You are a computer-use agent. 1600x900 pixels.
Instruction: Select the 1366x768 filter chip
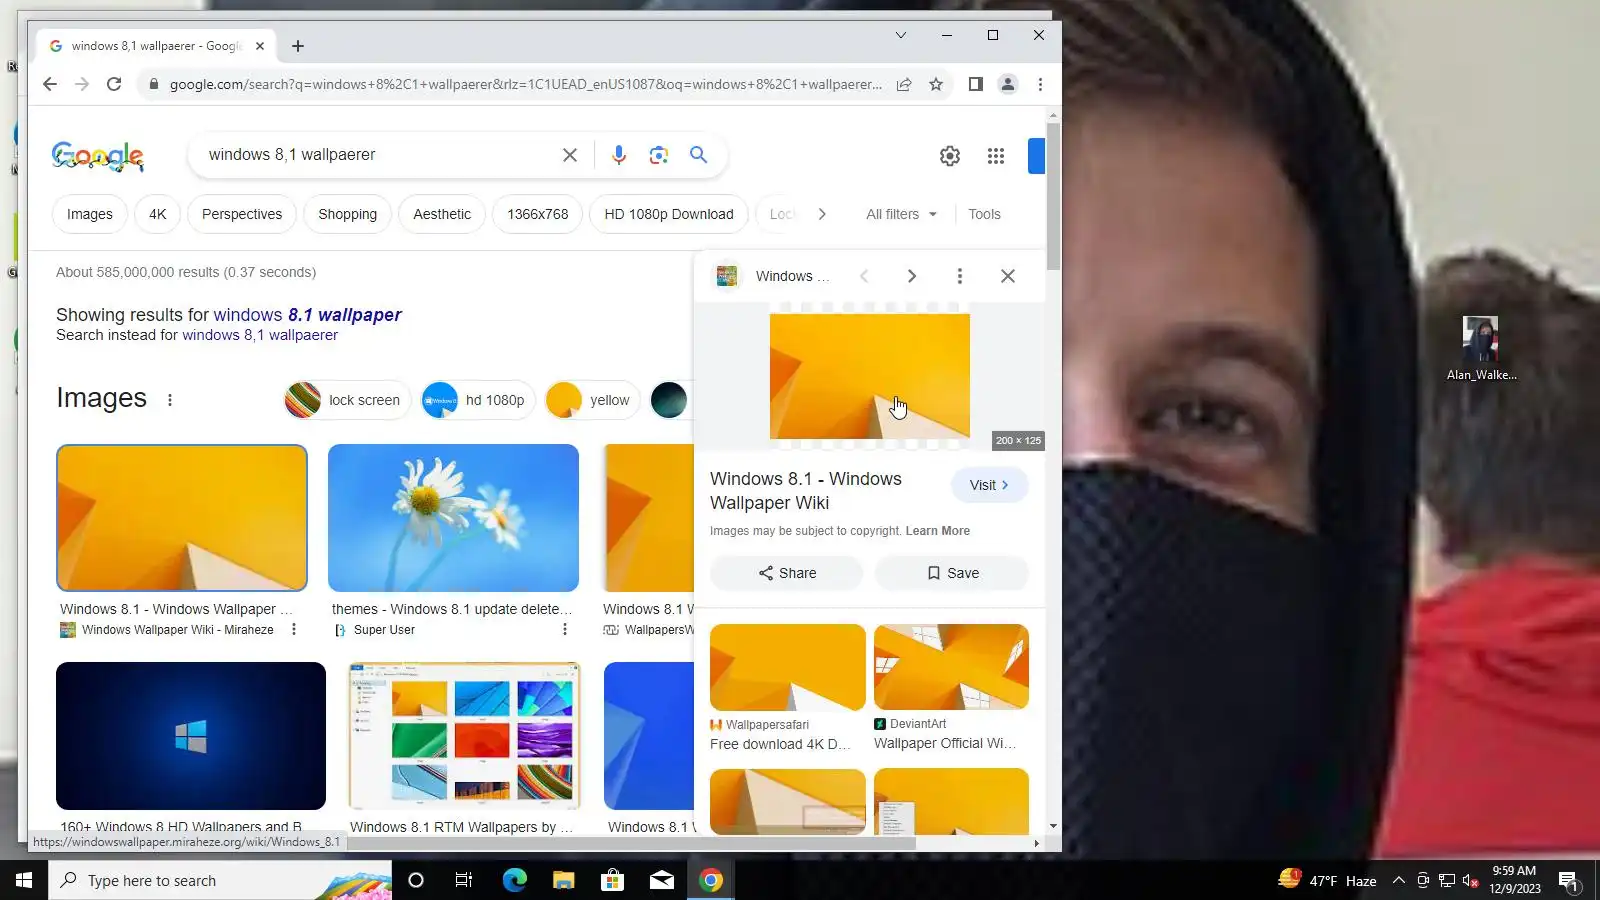[538, 214]
